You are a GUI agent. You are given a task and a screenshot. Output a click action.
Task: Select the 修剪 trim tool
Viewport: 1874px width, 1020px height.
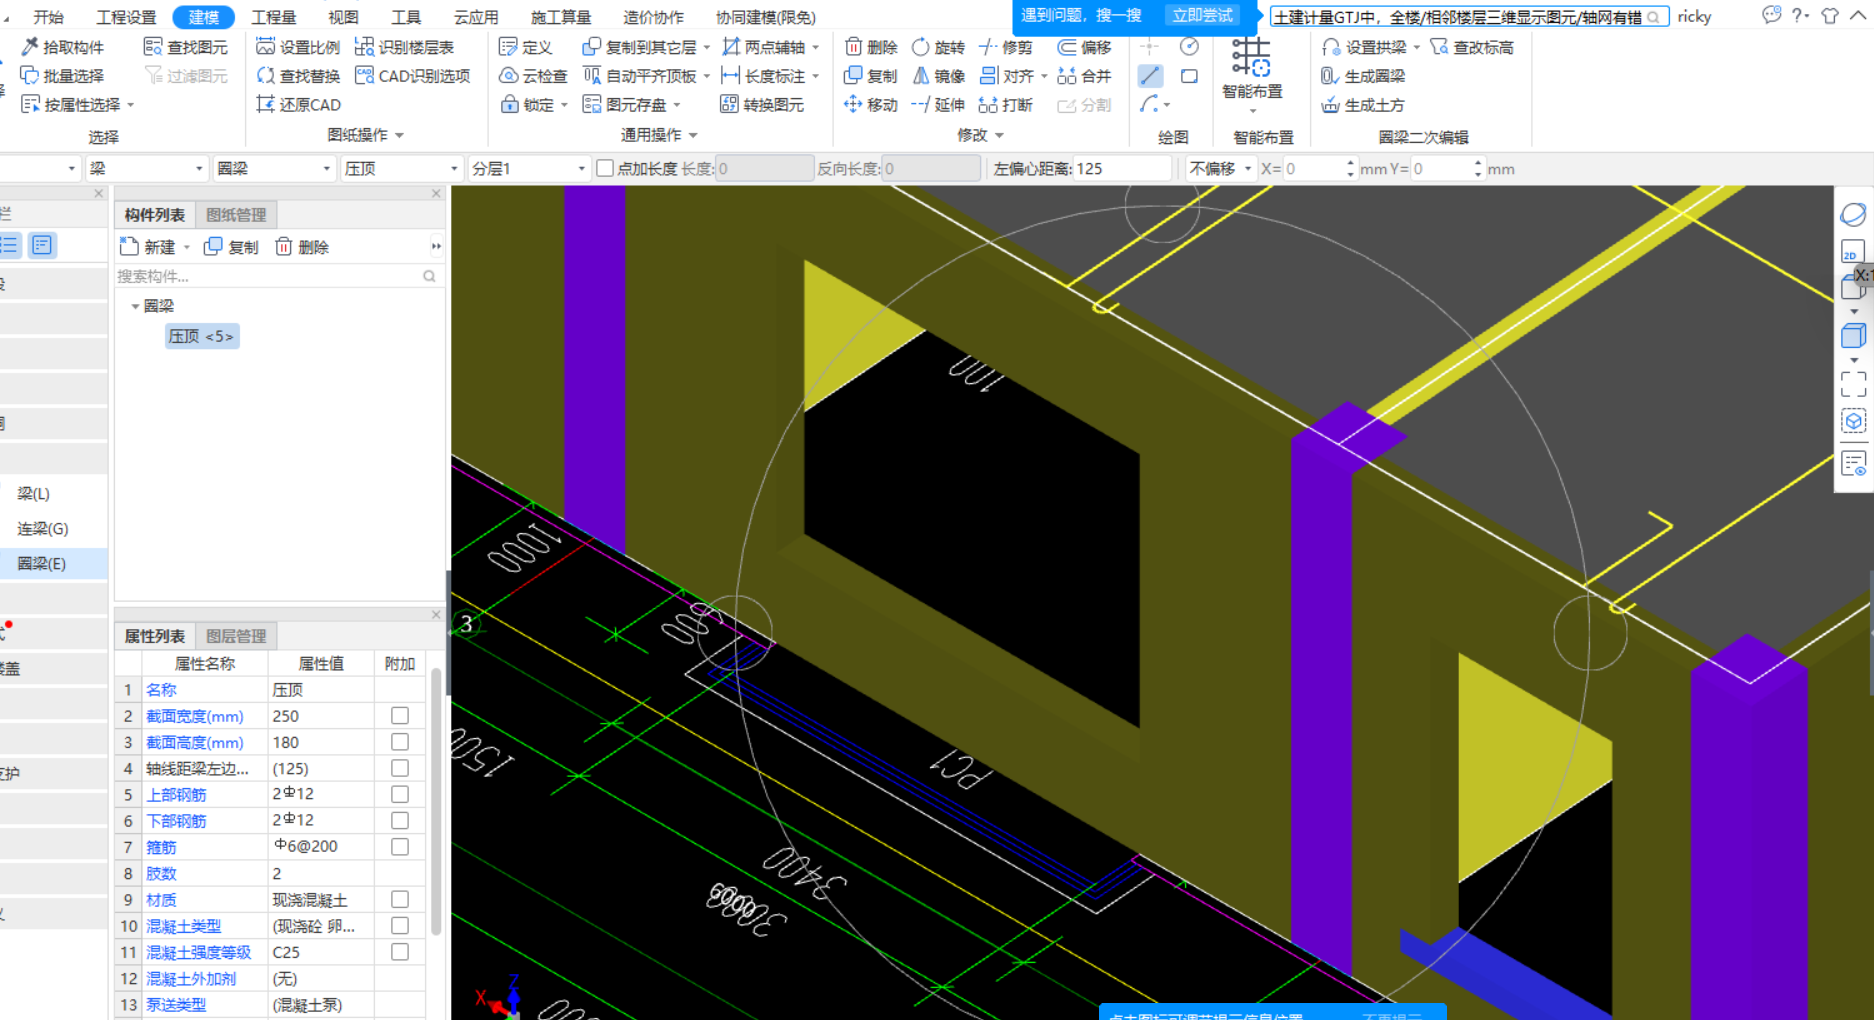click(x=1005, y=47)
